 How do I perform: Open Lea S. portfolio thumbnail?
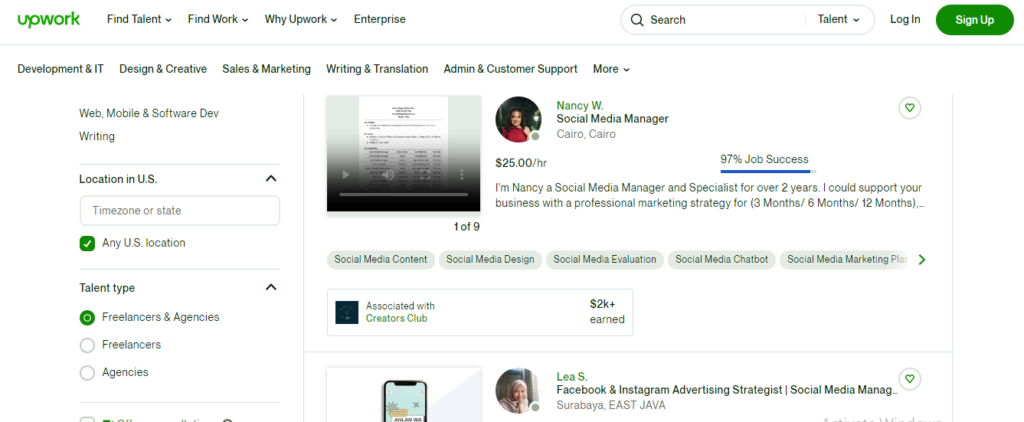[x=404, y=395]
